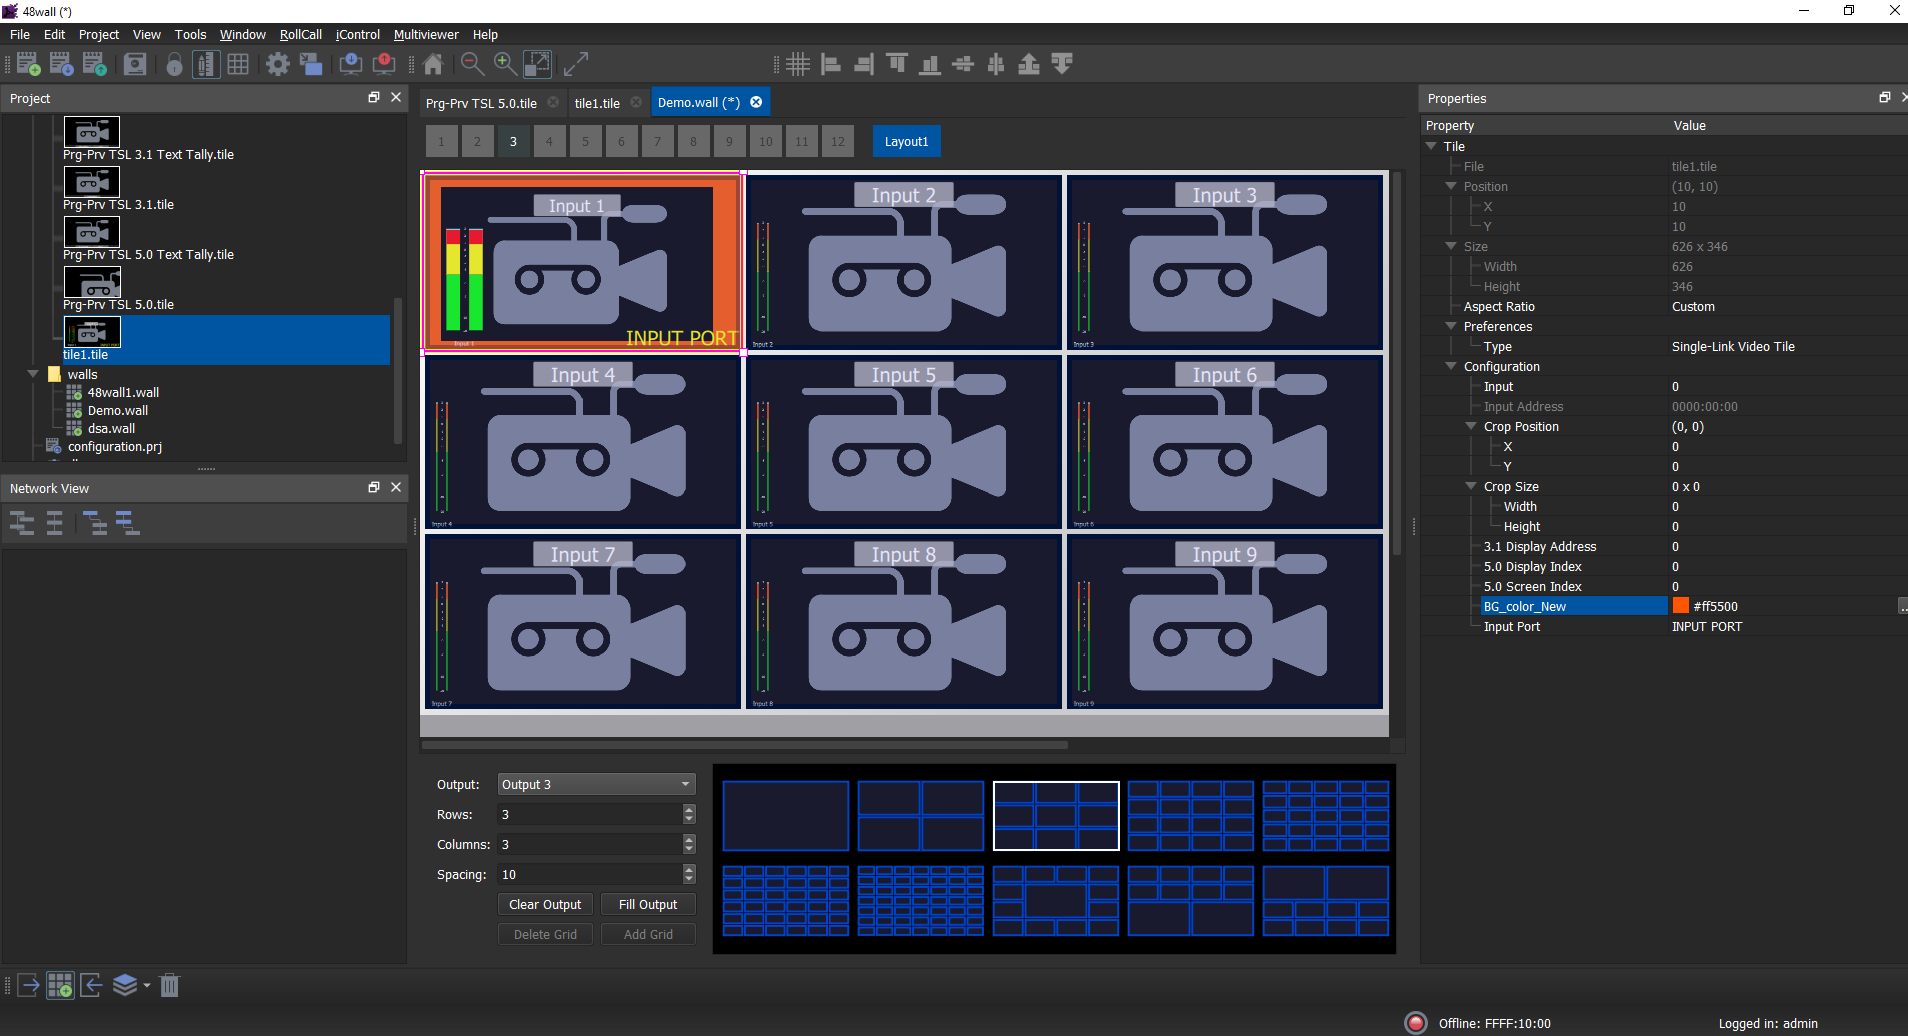Click the first tree-layout icon in Network View
The image size is (1908, 1036).
click(22, 522)
